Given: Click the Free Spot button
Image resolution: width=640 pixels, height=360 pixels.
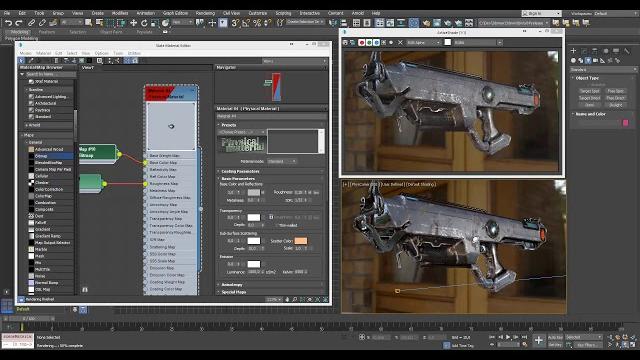Looking at the screenshot, I should point(615,91).
